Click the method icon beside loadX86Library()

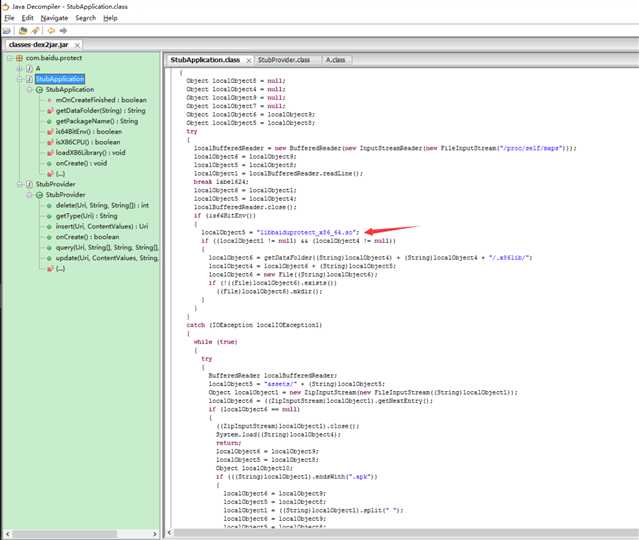pos(50,153)
